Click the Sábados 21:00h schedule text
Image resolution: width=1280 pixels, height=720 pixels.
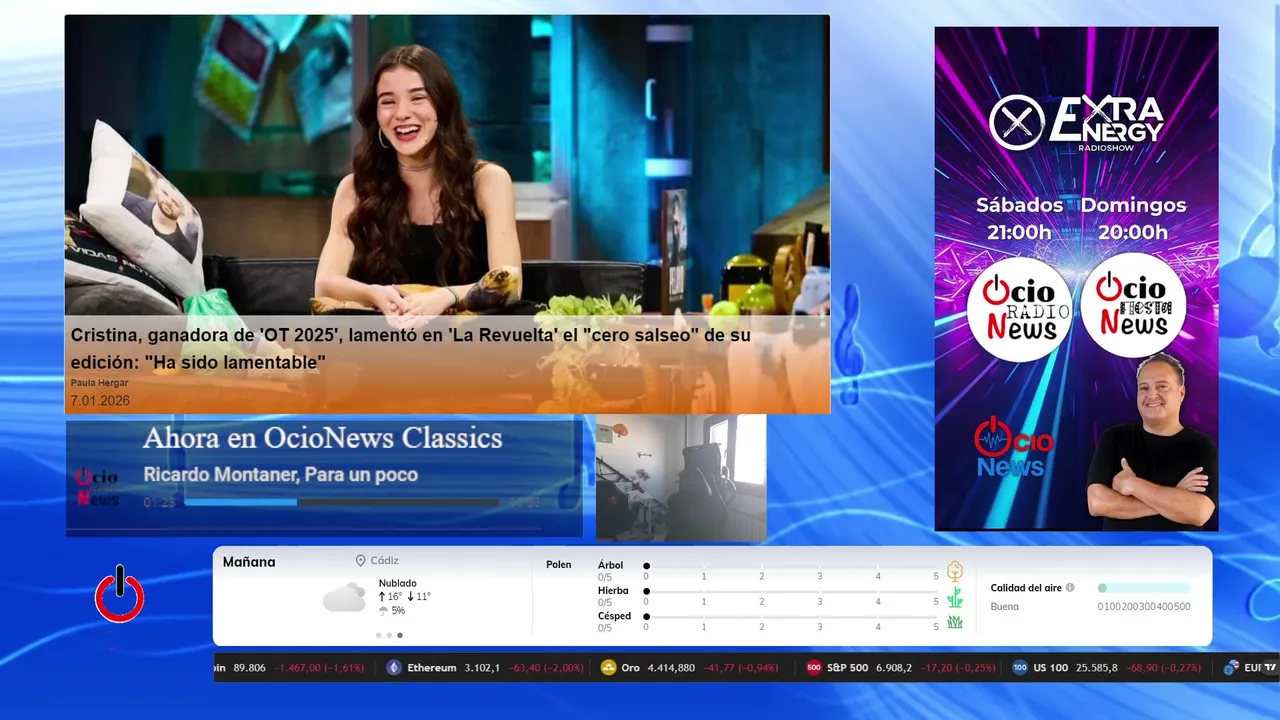point(1020,218)
